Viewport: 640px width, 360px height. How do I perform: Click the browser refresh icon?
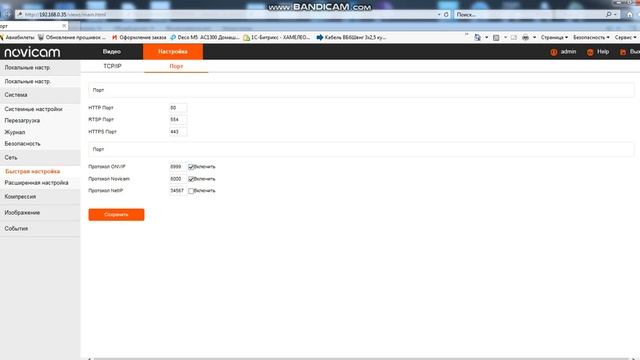tap(446, 14)
